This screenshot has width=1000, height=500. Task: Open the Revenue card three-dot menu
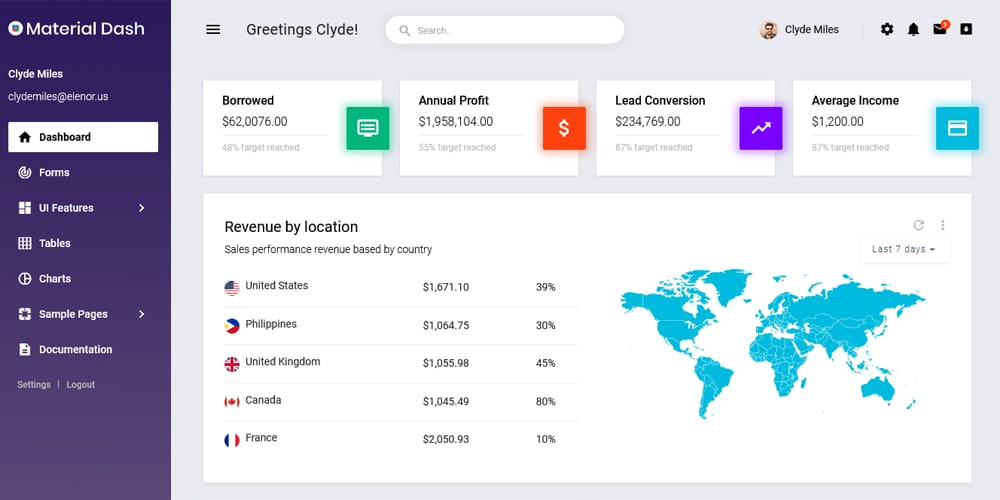pos(942,226)
